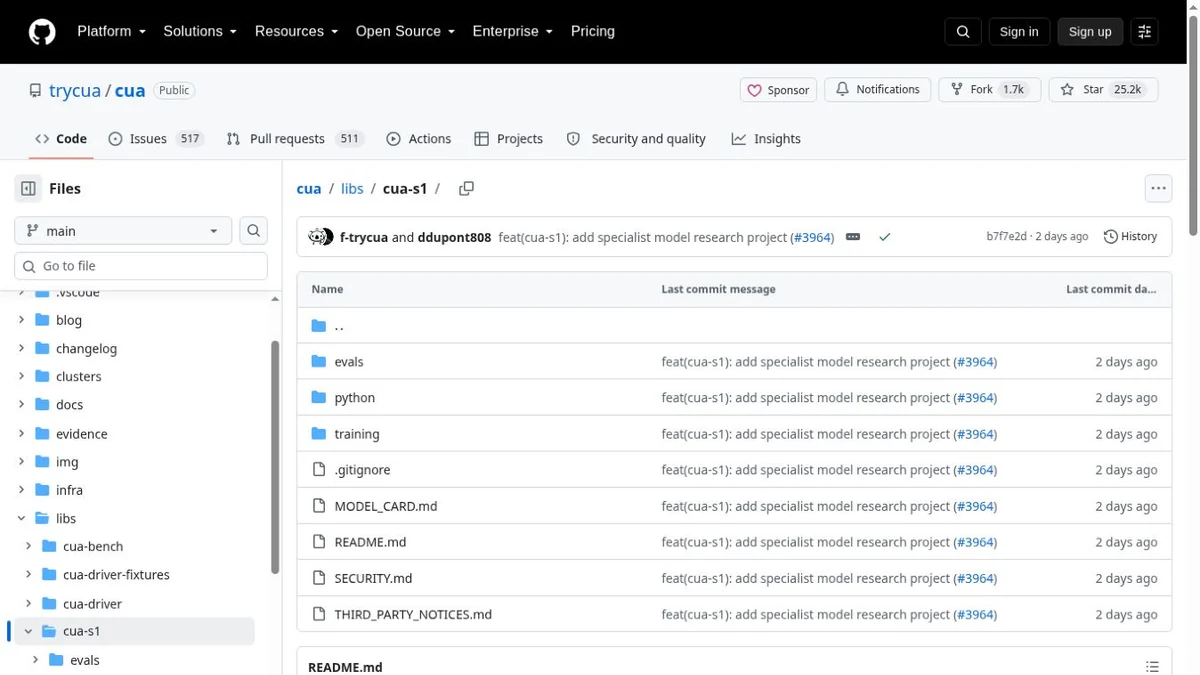1200x675 pixels.
Task: Open the libs breadcrumb link
Action: pos(352,189)
